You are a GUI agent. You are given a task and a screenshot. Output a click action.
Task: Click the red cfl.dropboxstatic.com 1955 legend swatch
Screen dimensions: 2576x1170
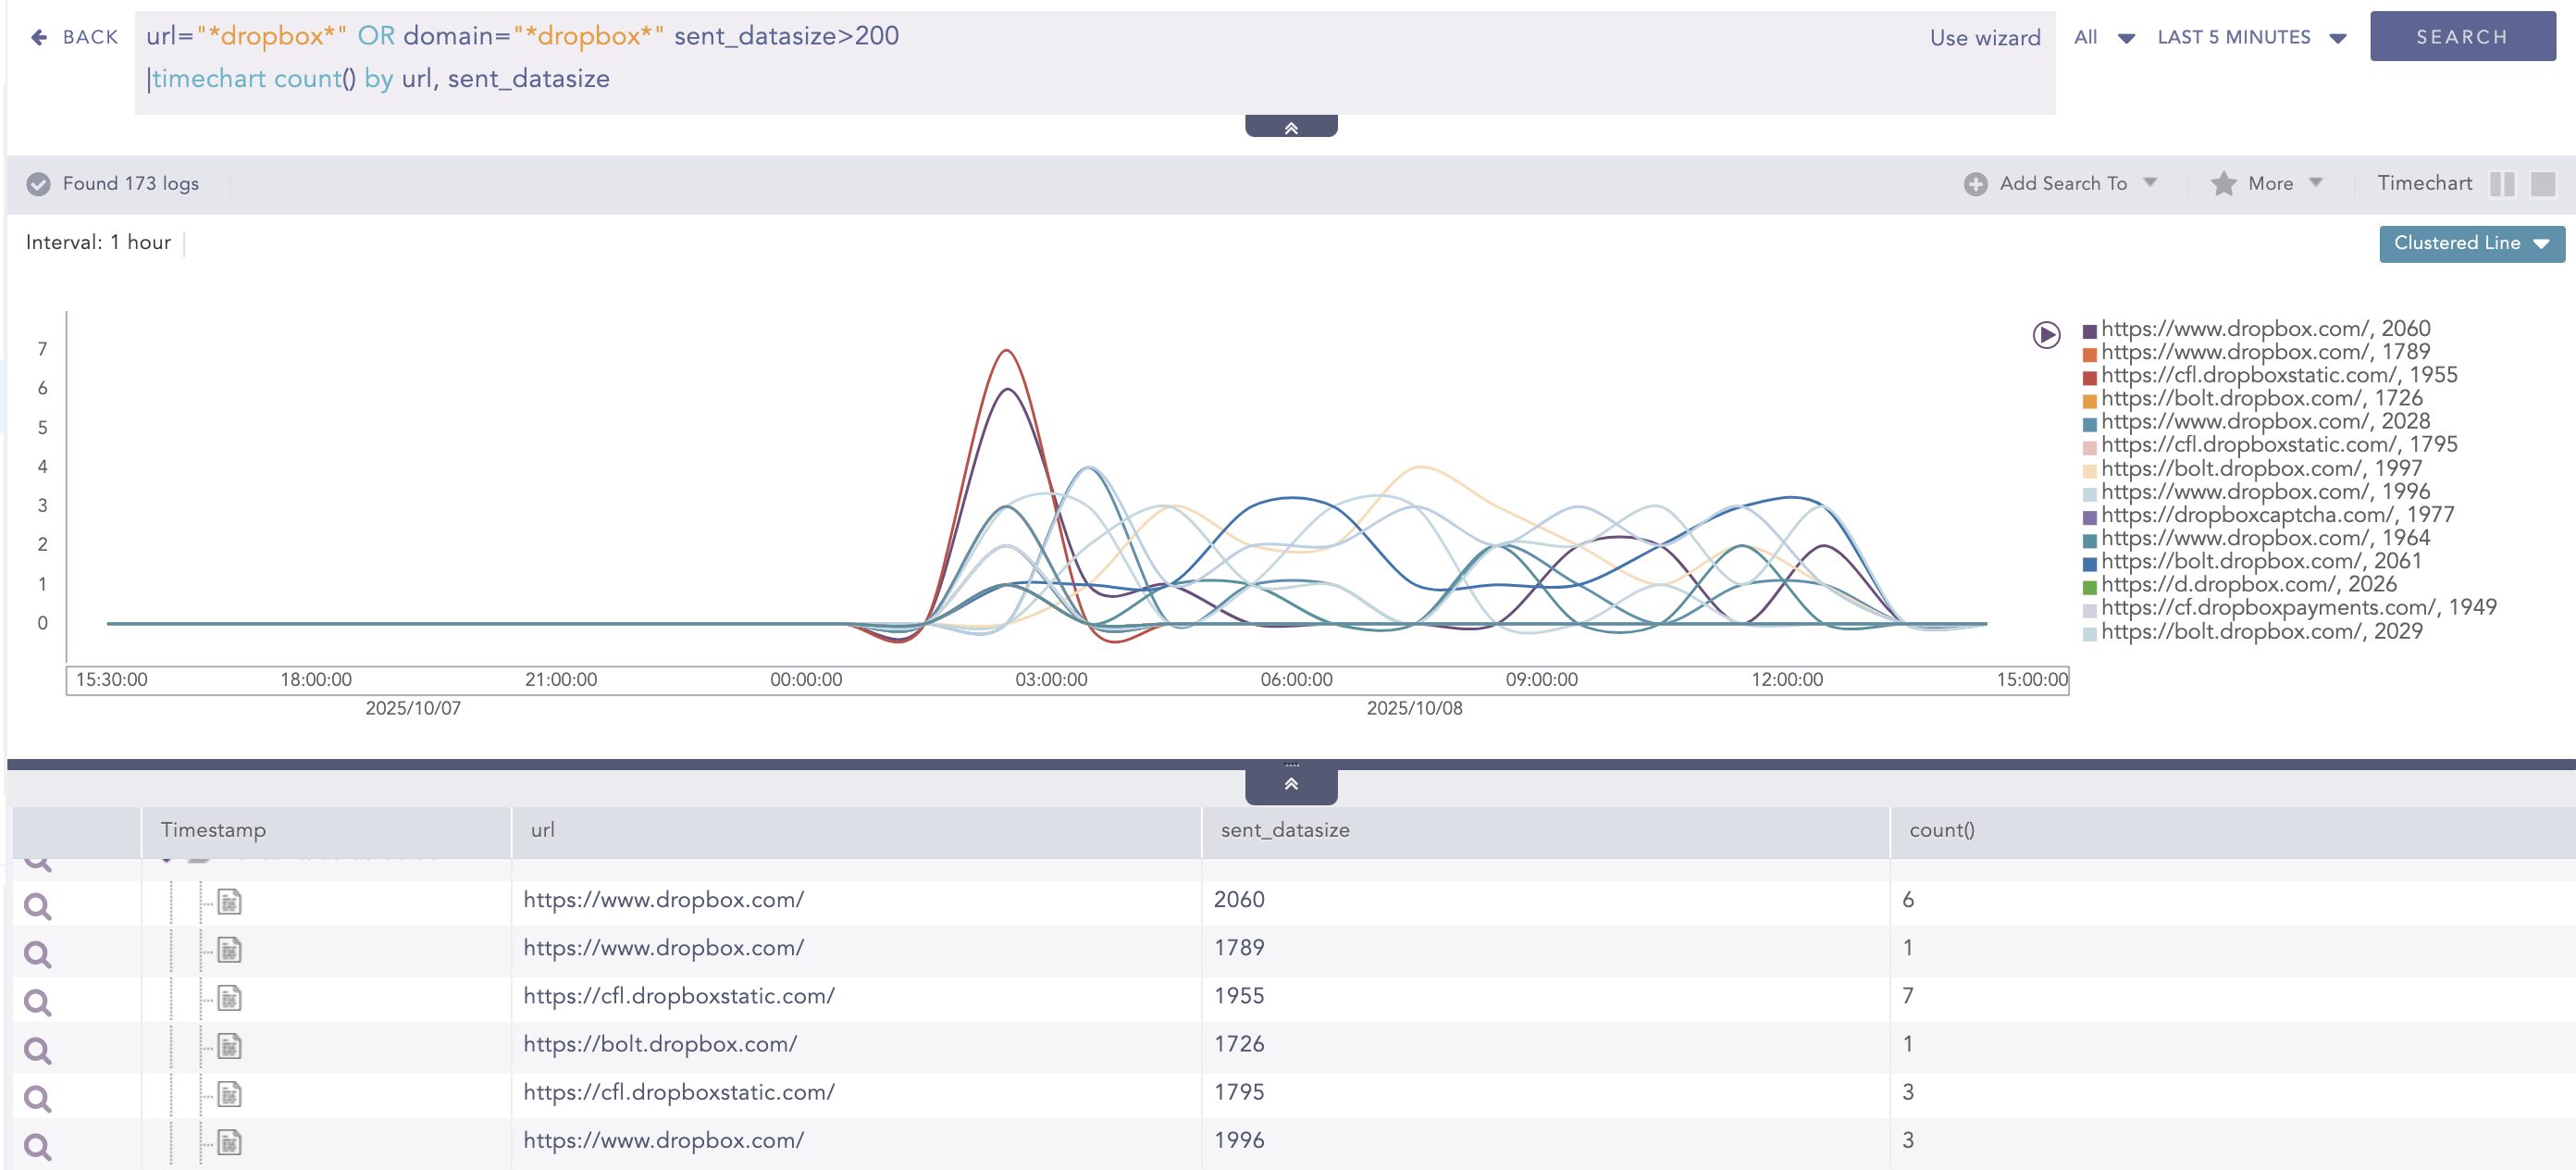[2089, 378]
